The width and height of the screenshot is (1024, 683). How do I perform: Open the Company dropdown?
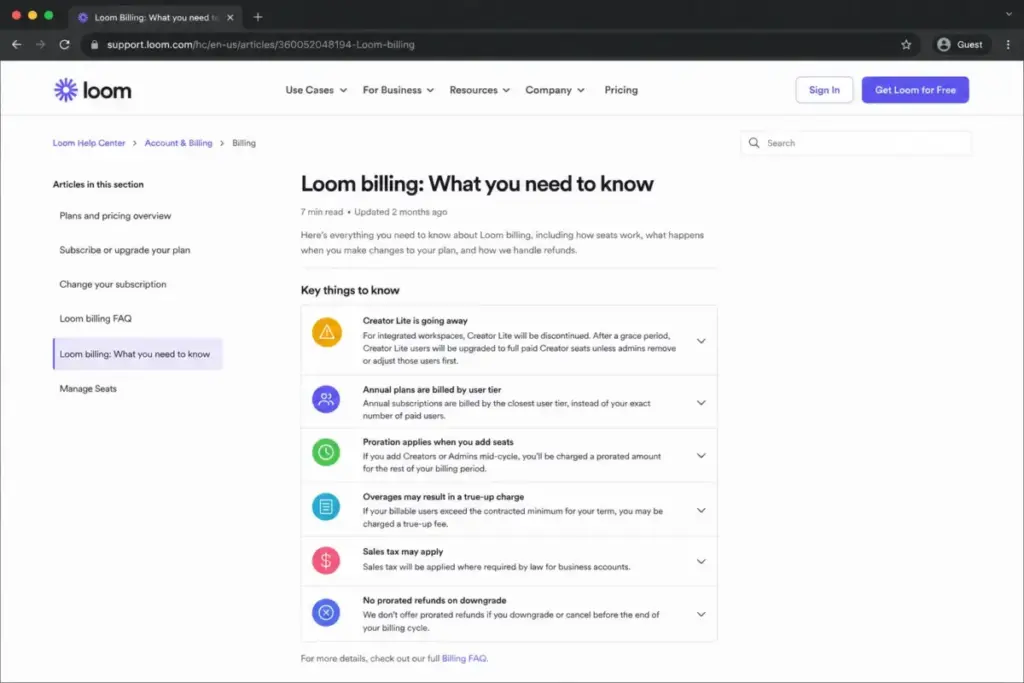554,90
